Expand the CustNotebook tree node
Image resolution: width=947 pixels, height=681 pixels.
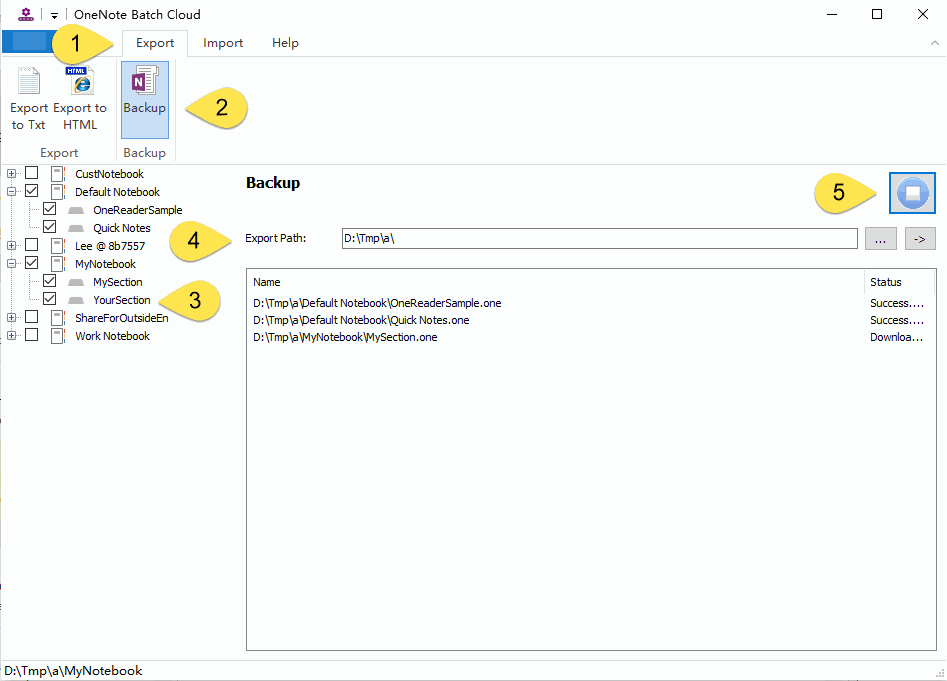pyautogui.click(x=10, y=173)
